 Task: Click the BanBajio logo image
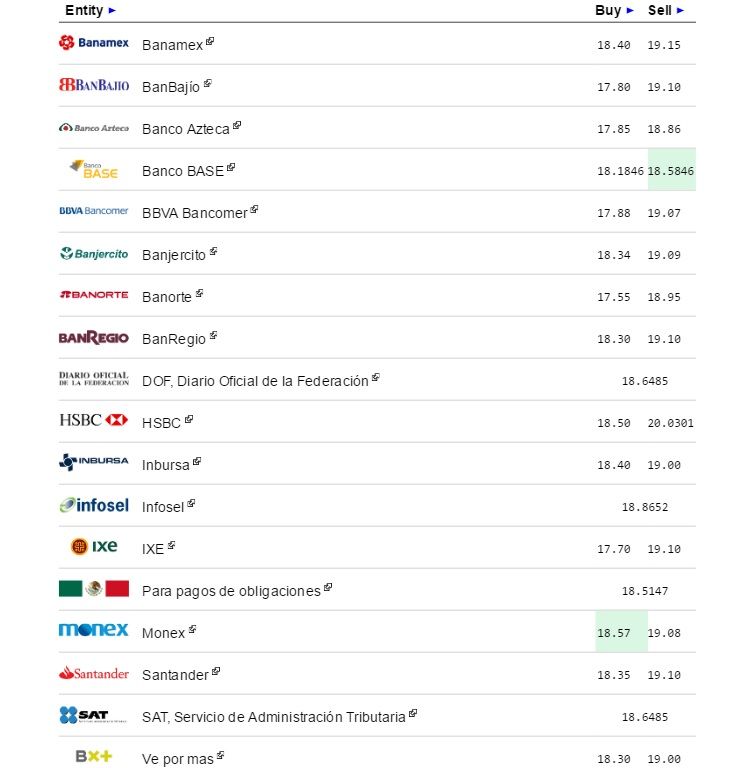pyautogui.click(x=93, y=85)
